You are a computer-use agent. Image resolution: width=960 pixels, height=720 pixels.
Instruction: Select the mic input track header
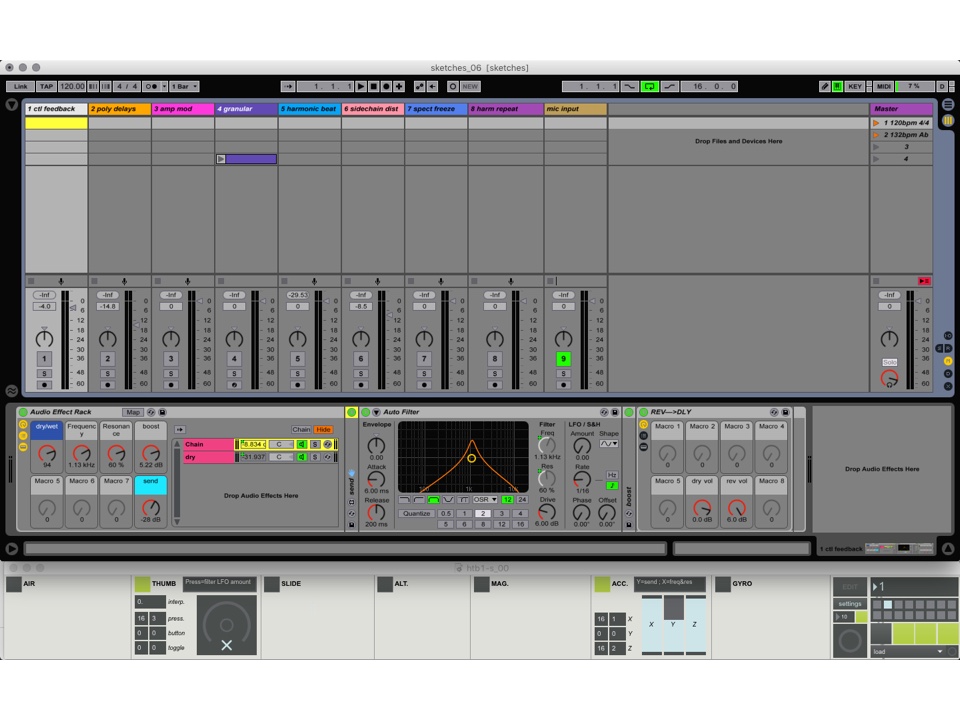576,109
